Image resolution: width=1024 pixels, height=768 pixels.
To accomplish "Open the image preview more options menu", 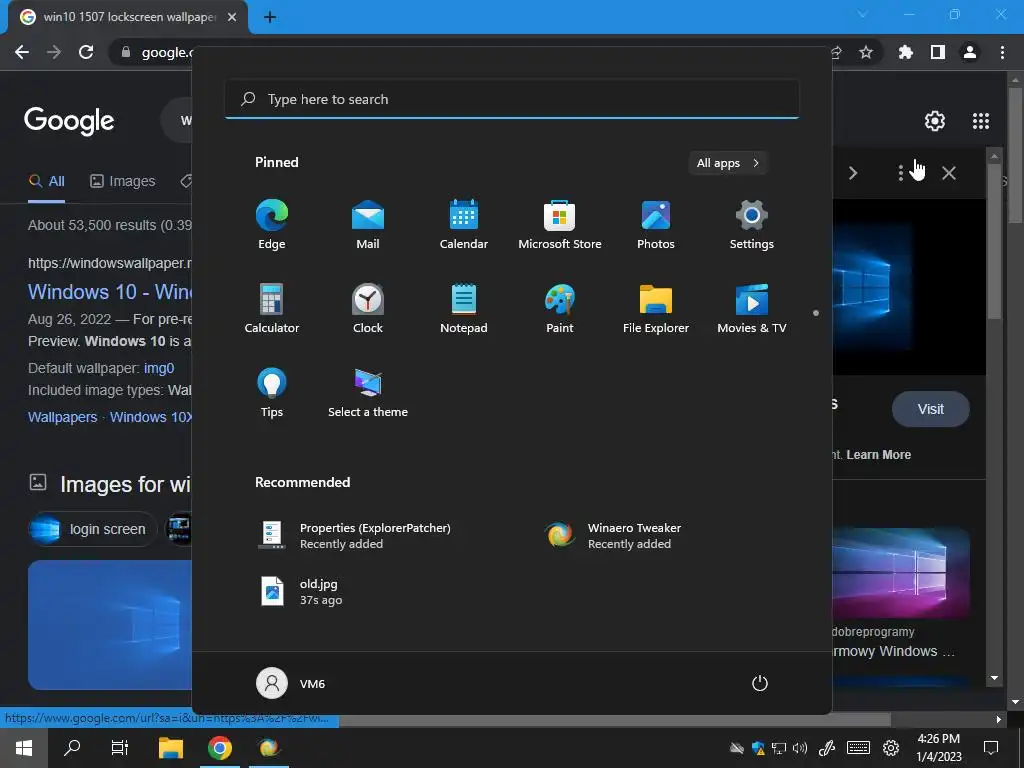I will (x=901, y=173).
